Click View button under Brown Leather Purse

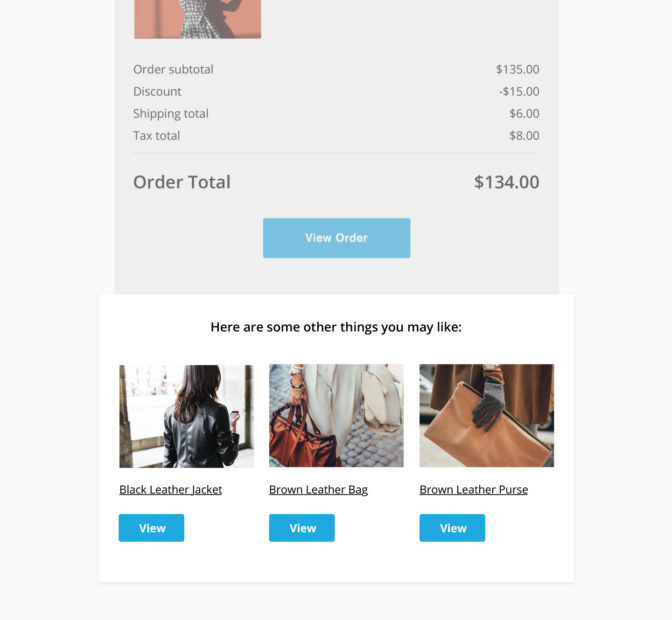click(452, 528)
